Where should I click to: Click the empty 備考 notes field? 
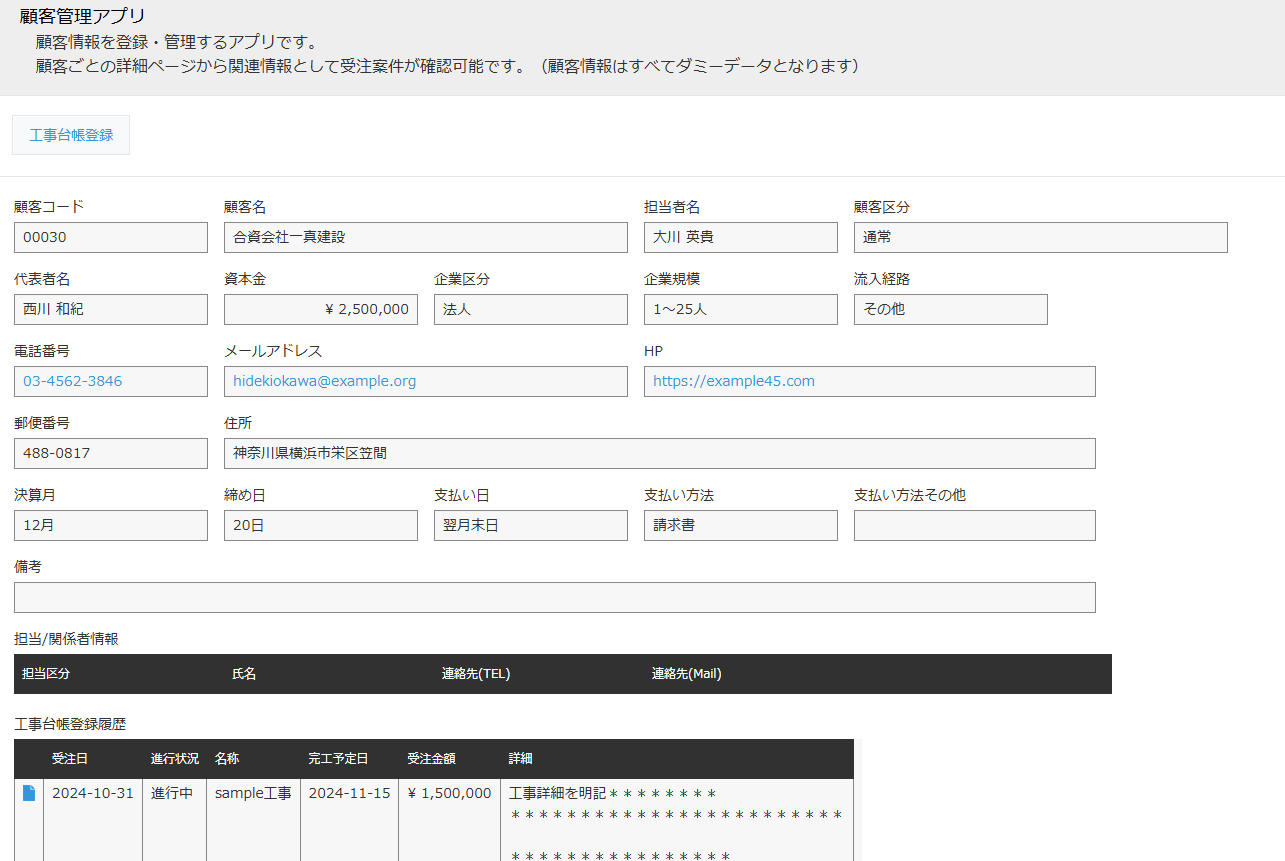point(554,597)
